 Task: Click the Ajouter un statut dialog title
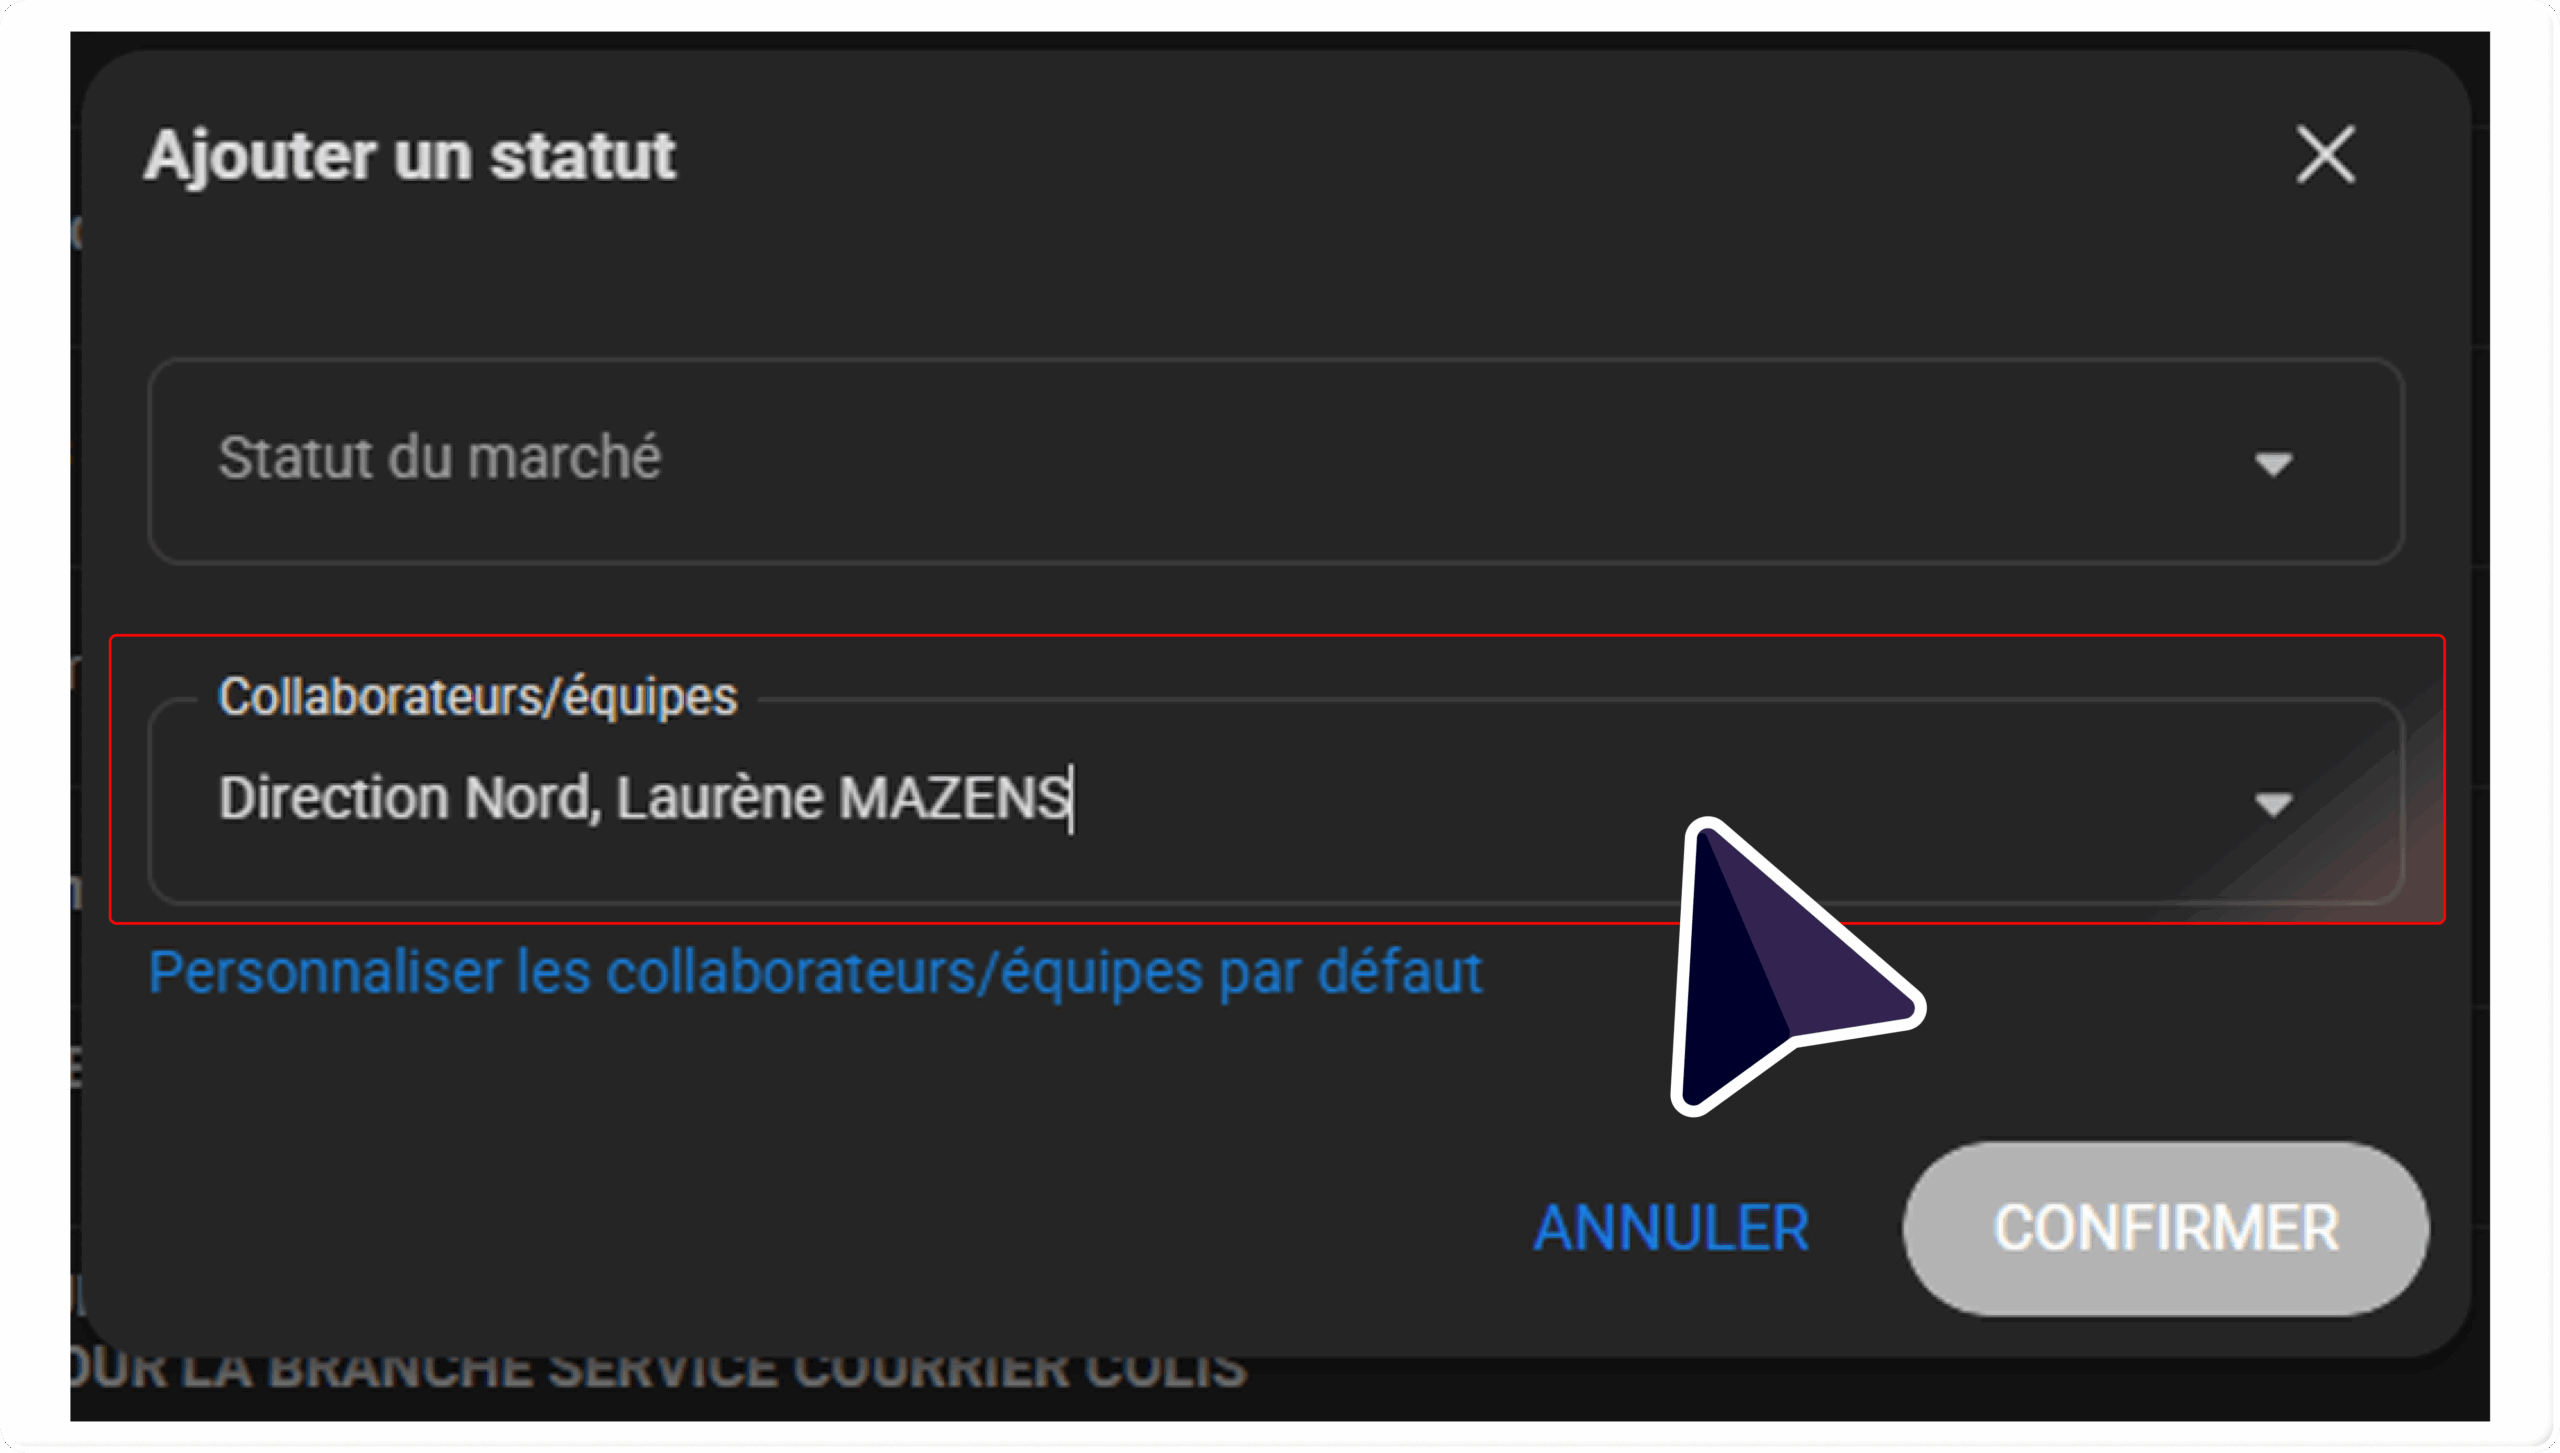(410, 156)
